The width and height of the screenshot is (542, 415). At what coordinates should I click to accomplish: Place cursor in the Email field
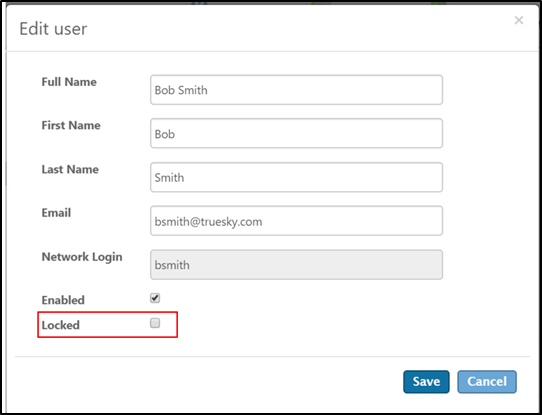pyautogui.click(x=296, y=221)
